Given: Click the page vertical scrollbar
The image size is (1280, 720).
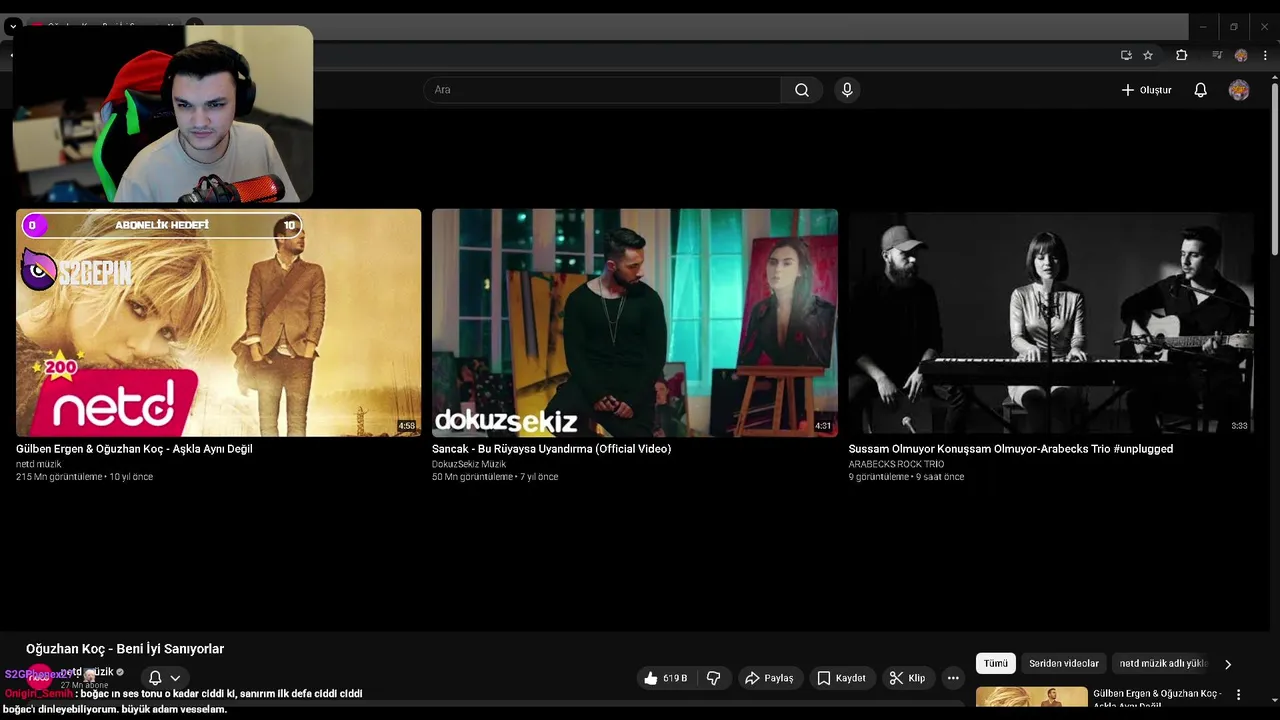Looking at the screenshot, I should 1274,168.
